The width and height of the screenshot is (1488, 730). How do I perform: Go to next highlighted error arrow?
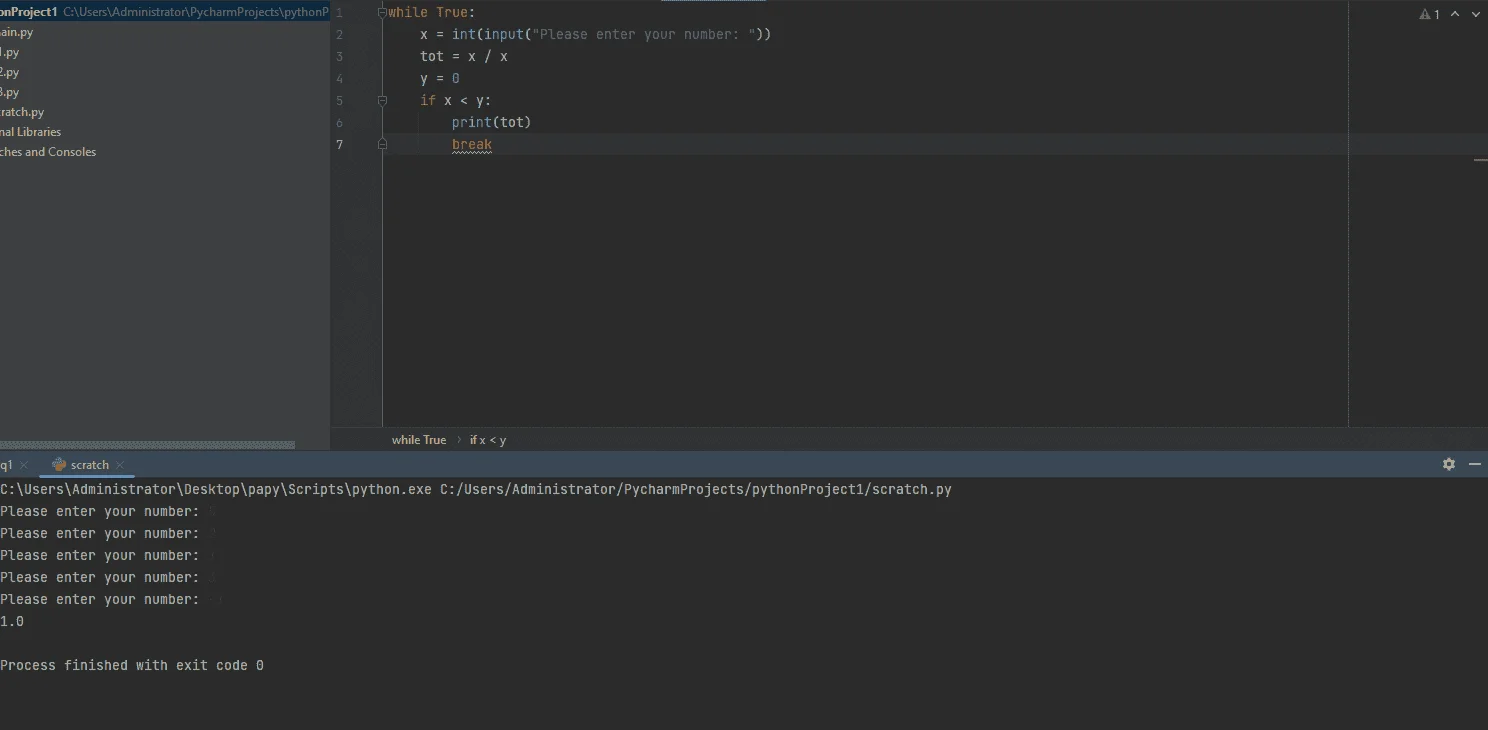[1475, 14]
